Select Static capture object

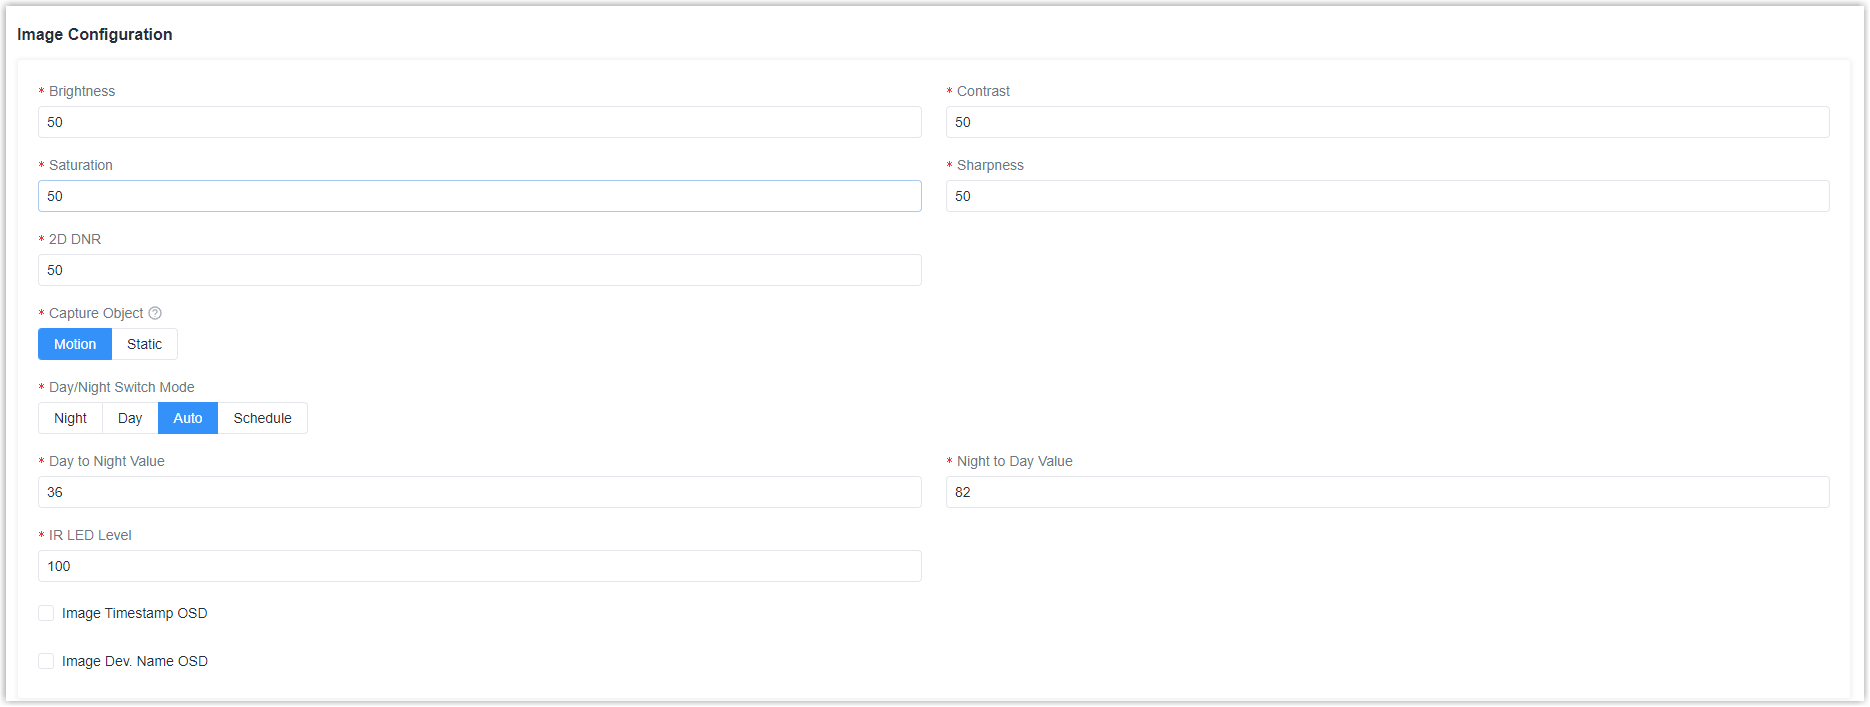tap(144, 344)
